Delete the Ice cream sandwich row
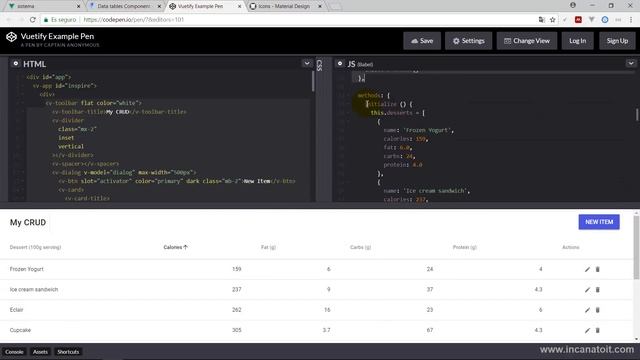 598,290
